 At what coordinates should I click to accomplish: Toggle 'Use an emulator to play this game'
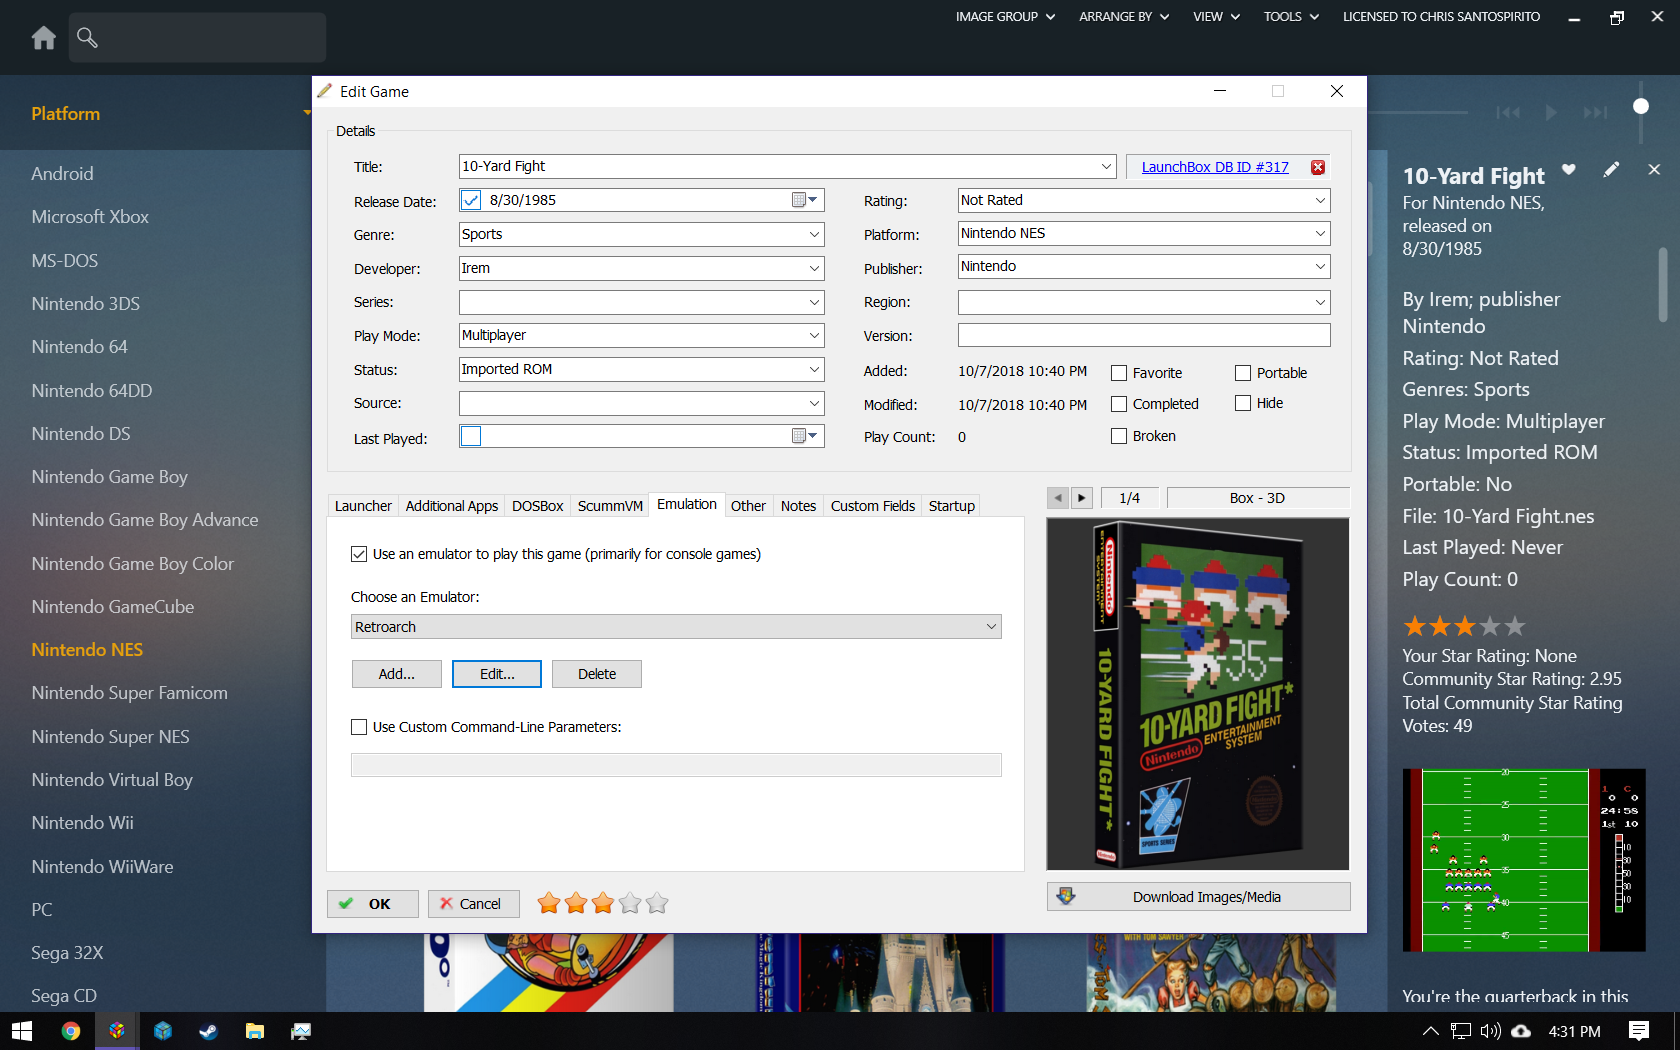[x=359, y=554]
